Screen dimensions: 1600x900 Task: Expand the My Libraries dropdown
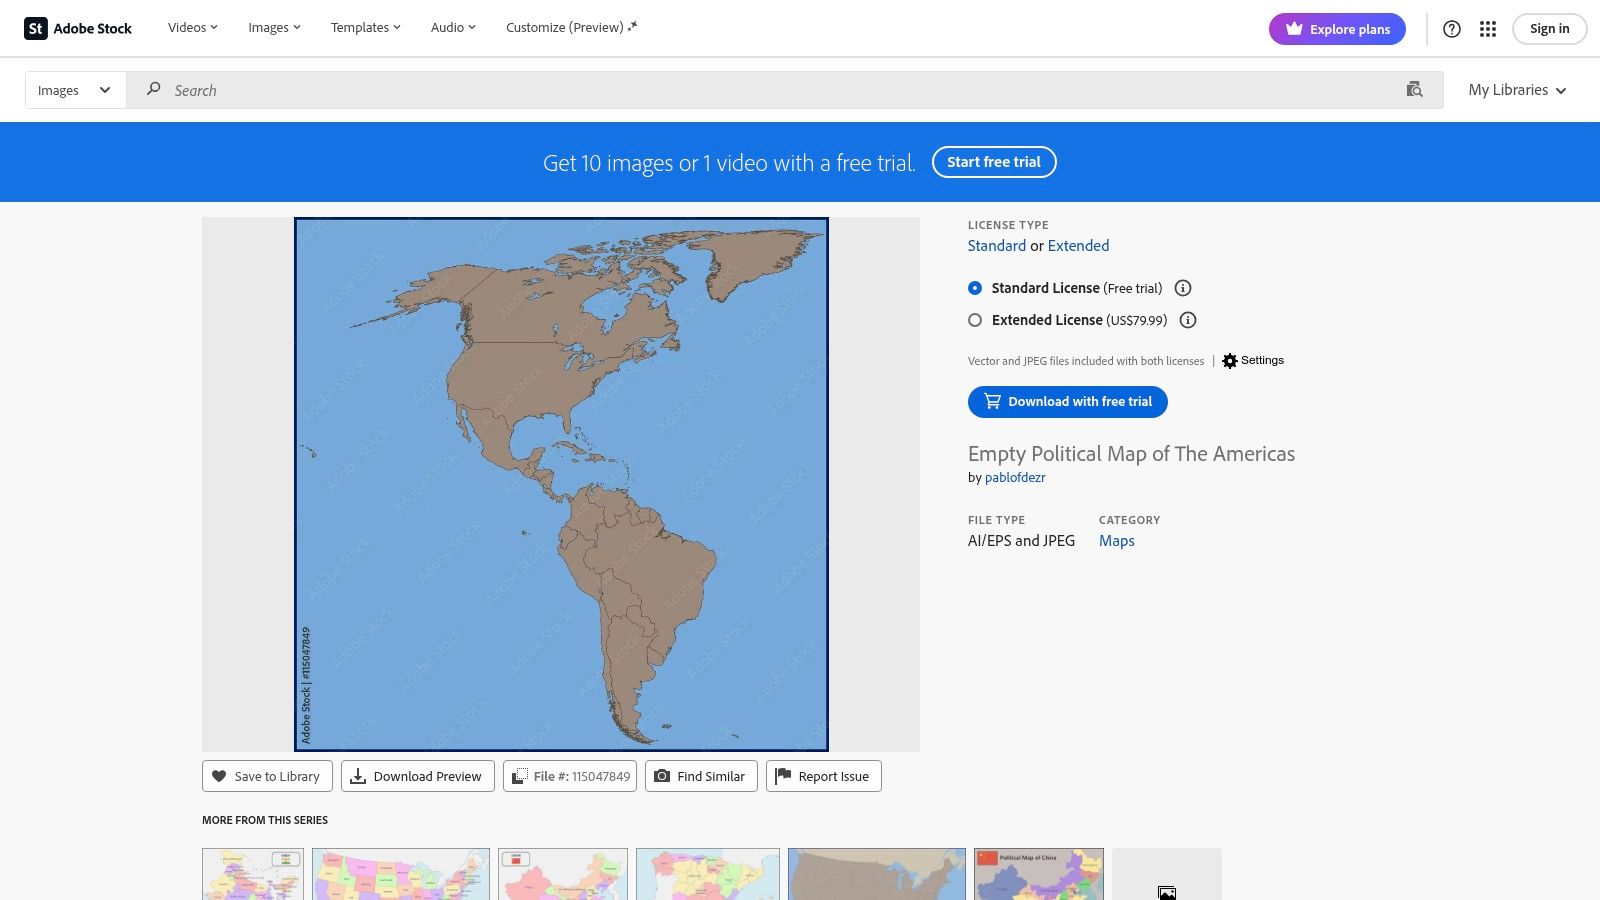click(x=1516, y=90)
